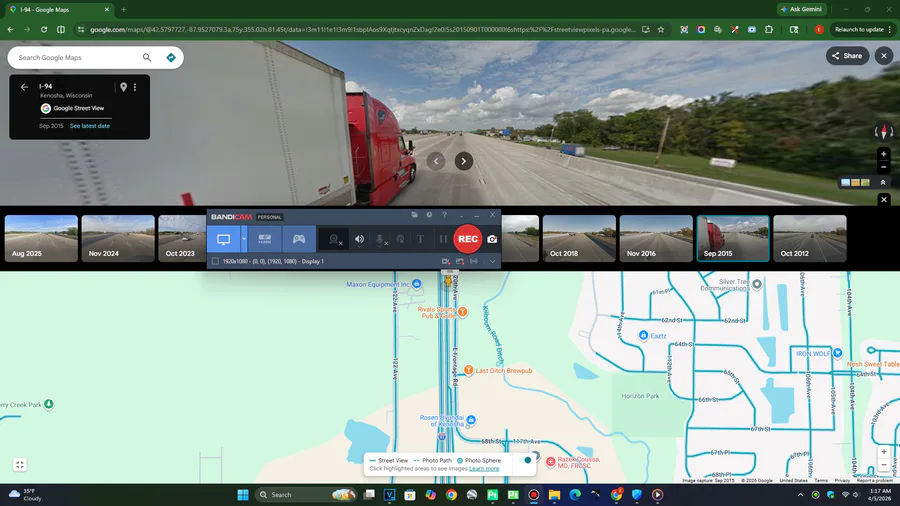Select Oct 2023 Street View thumbnail
The image size is (900, 506).
tap(183, 239)
